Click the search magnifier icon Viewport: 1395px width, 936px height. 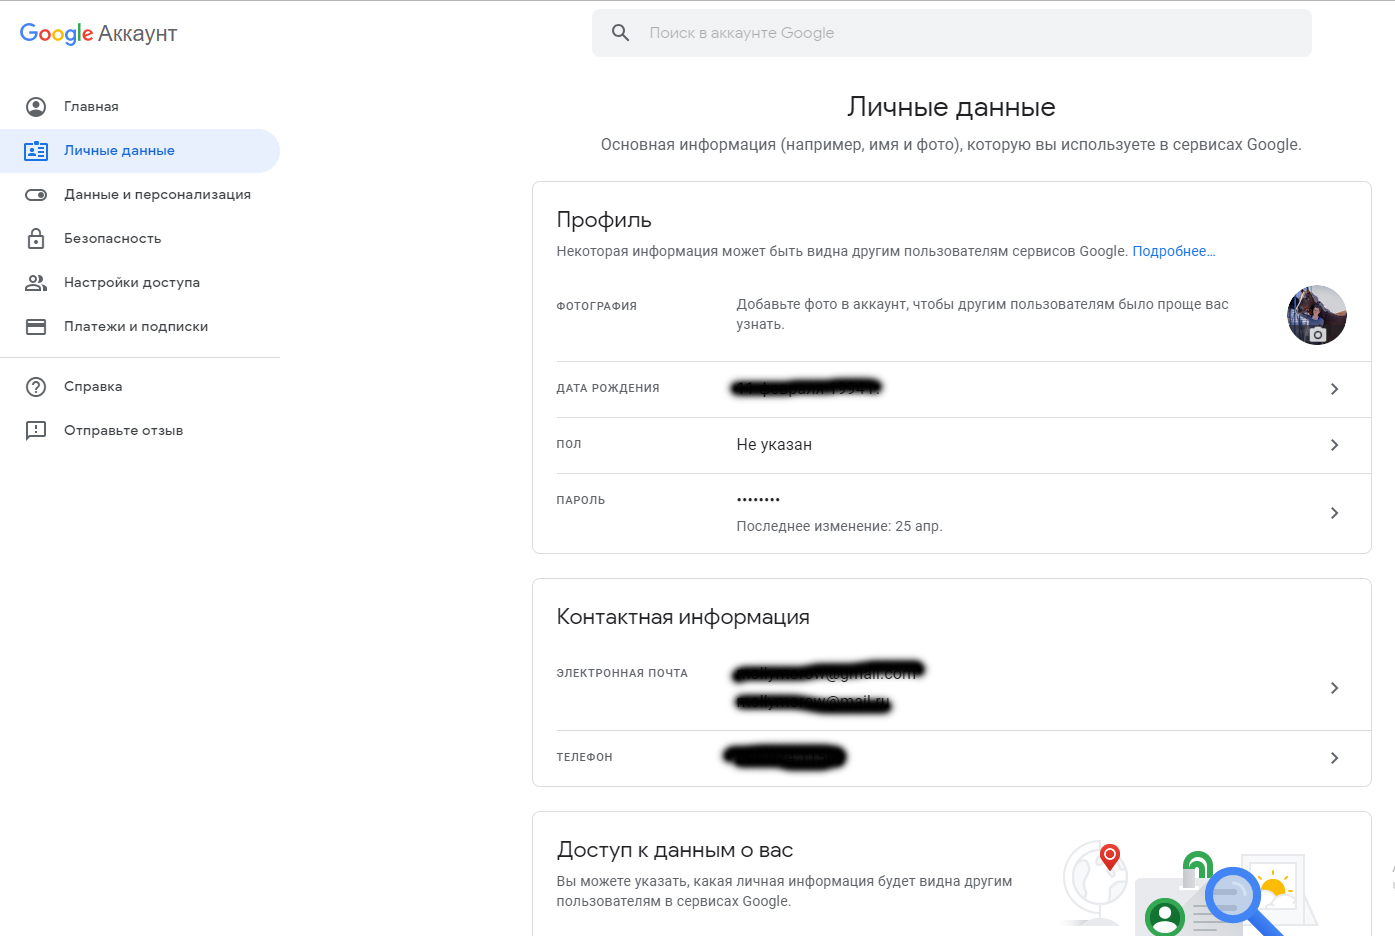click(620, 33)
